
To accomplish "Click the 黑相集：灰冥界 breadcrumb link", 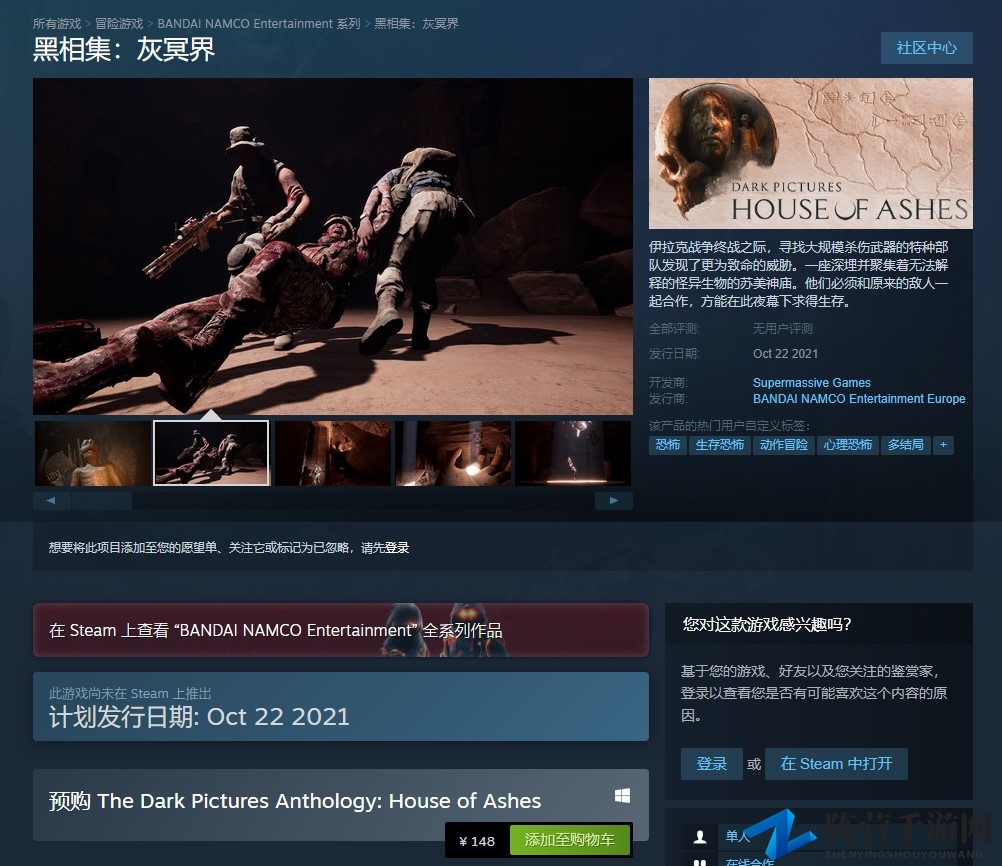I will 416,24.
